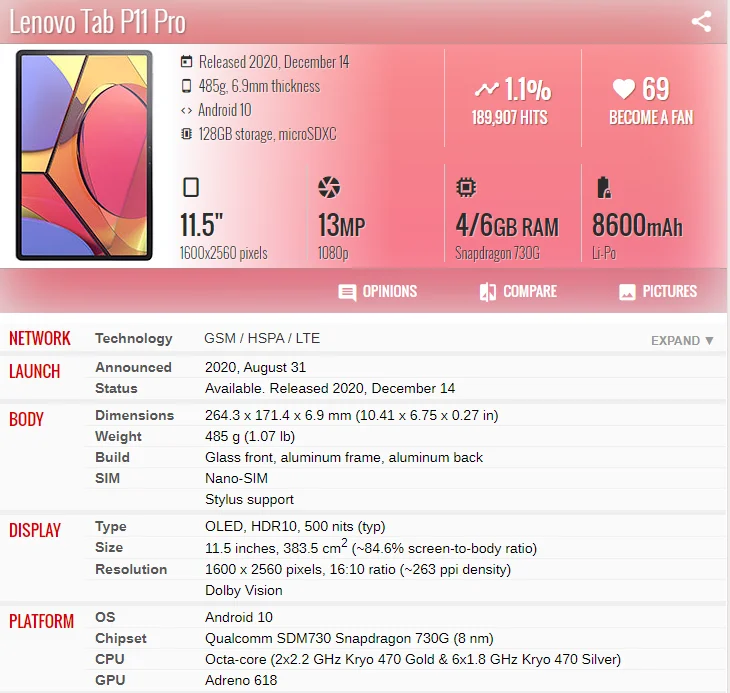The width and height of the screenshot is (730, 693).
Task: Click the storage chip icon beside 128GB
Action: click(186, 134)
